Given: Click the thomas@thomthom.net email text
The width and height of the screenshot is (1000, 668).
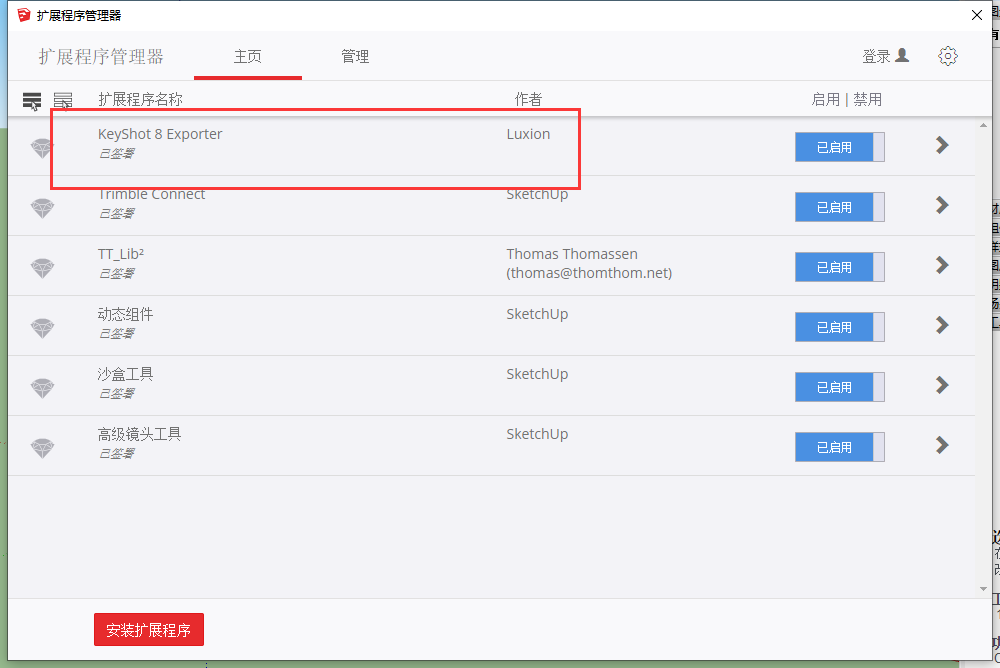Looking at the screenshot, I should (x=589, y=273).
